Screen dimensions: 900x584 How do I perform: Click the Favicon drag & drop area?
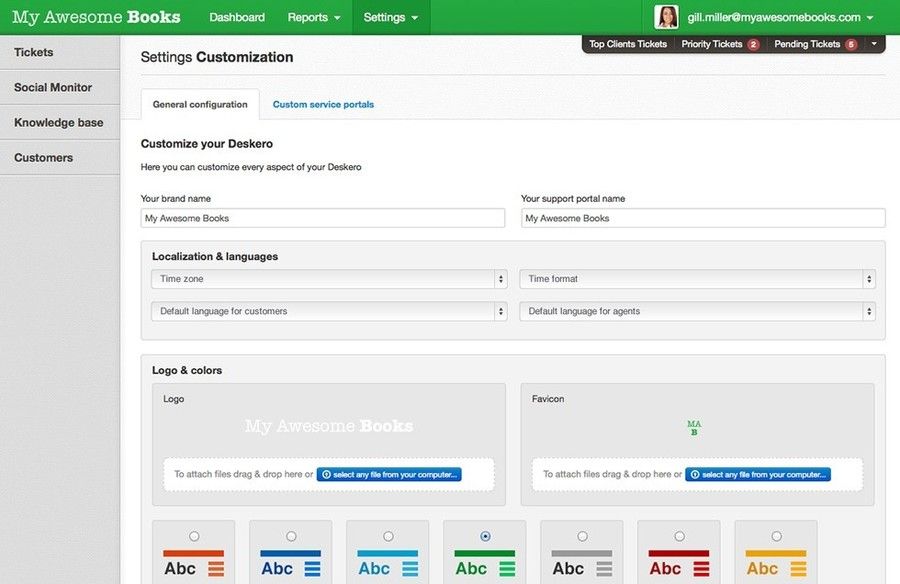697,474
